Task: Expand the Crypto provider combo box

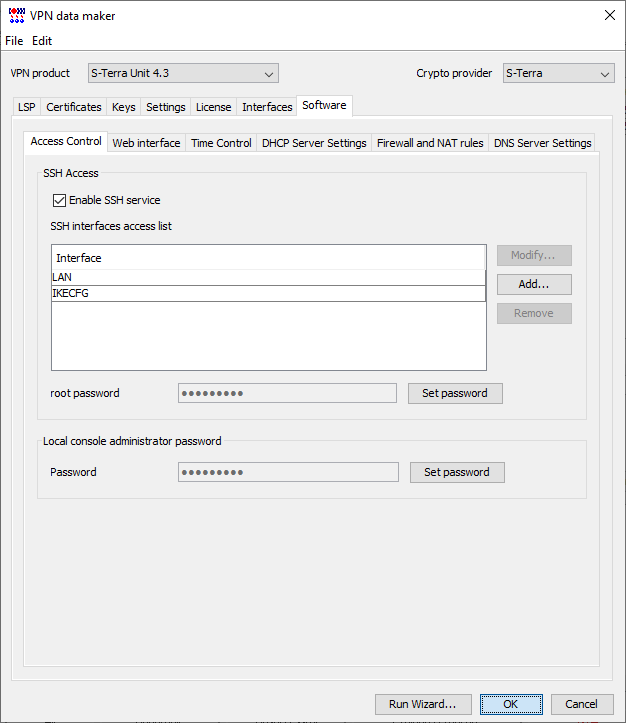Action: pos(557,73)
